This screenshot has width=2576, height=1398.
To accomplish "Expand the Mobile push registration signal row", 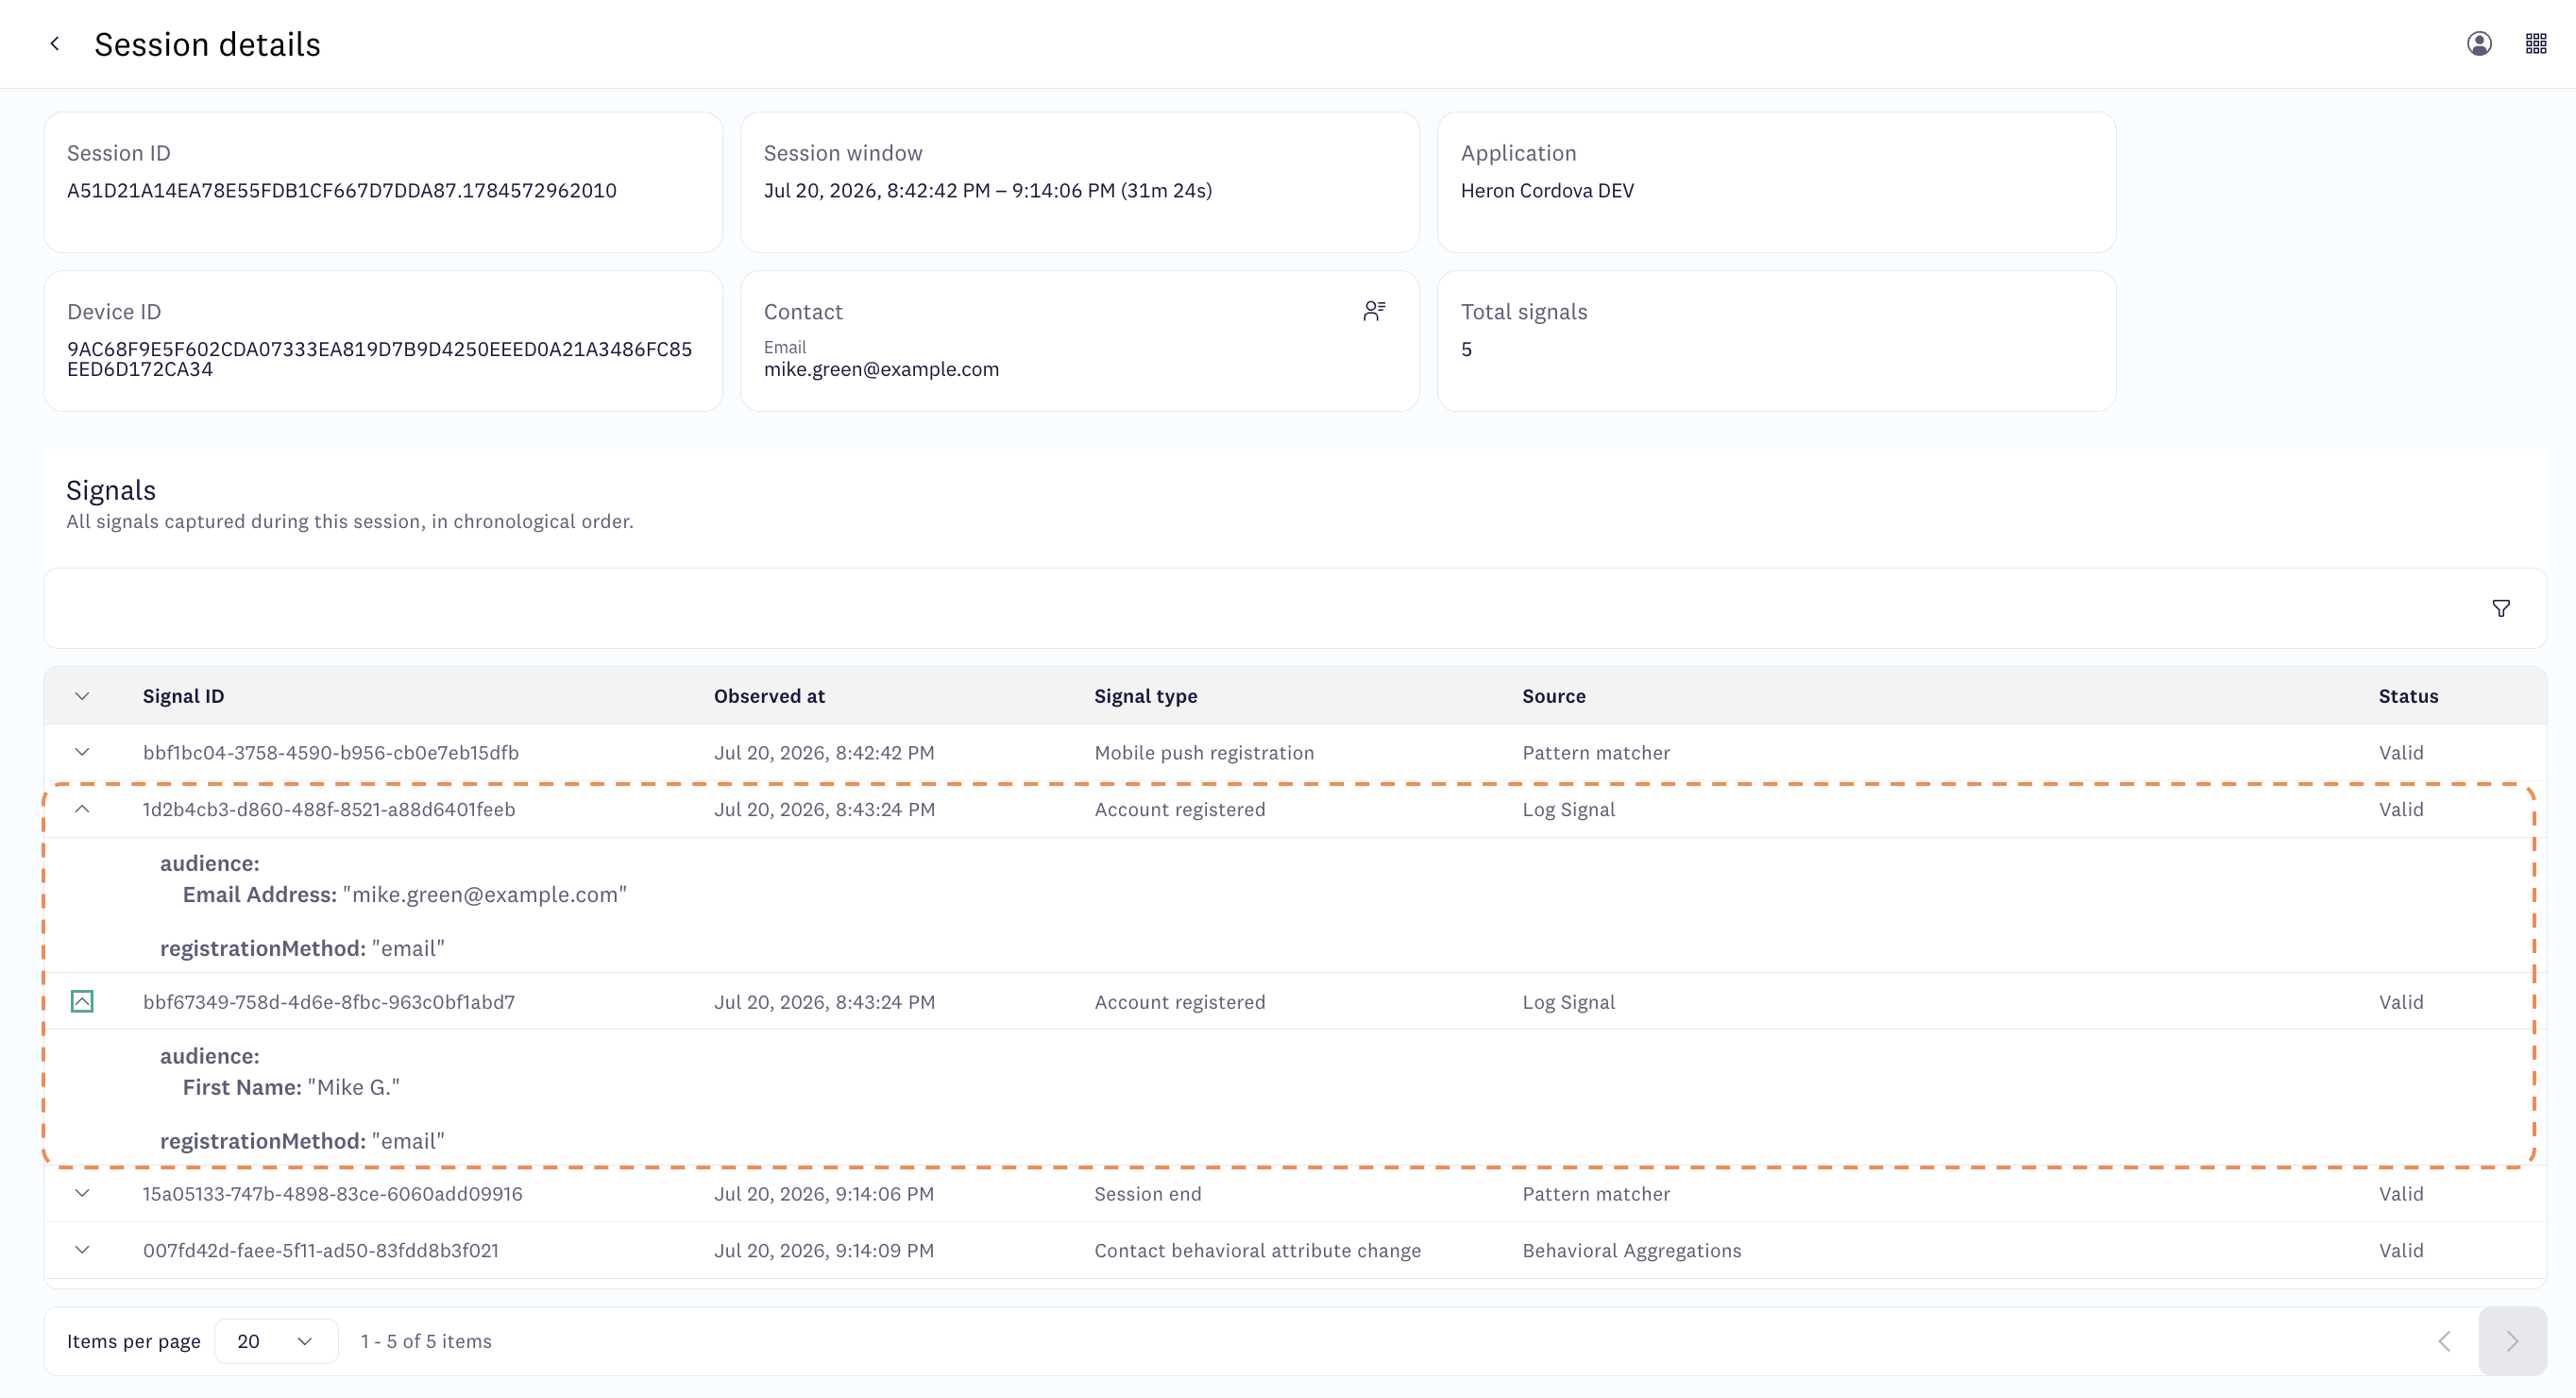I will point(82,752).
